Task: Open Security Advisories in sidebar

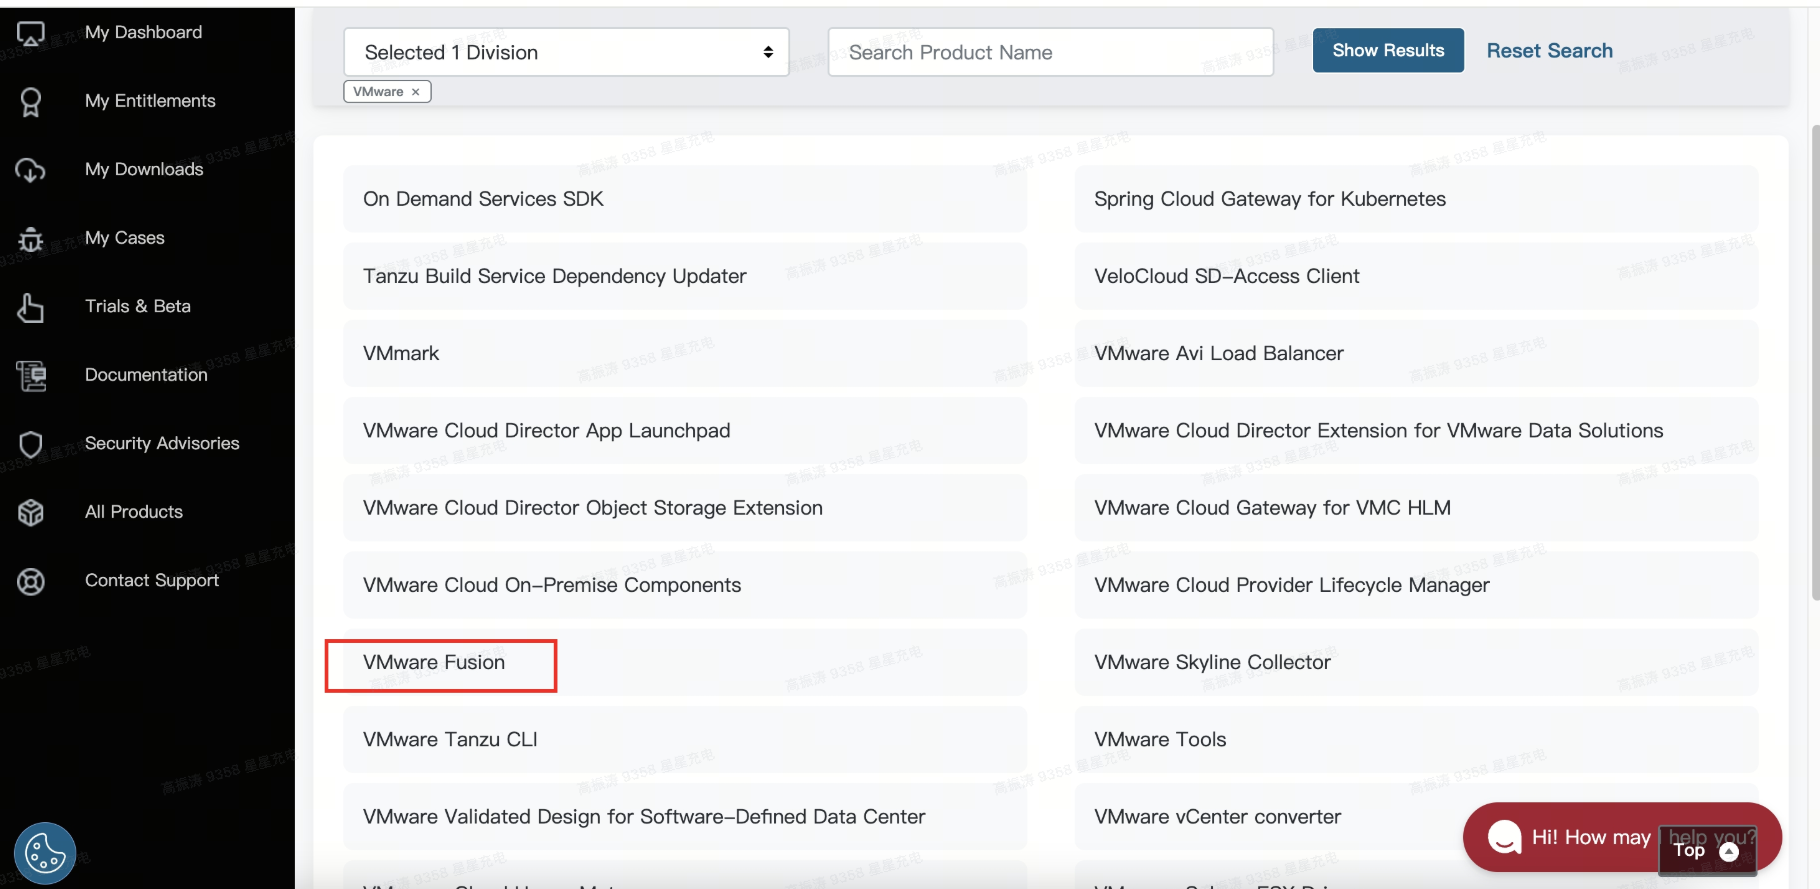Action: click(162, 443)
